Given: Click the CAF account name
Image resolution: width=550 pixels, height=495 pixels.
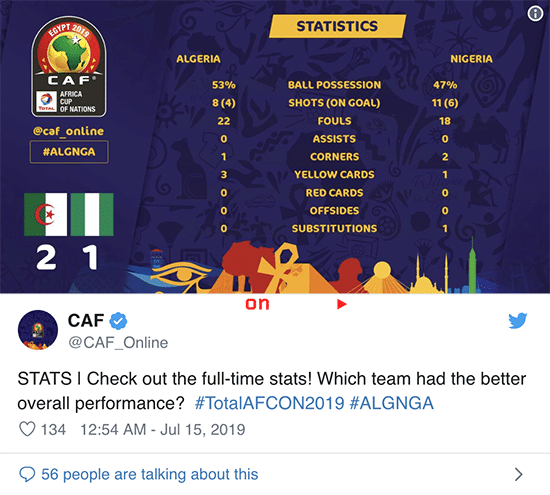Looking at the screenshot, I should [x=86, y=321].
